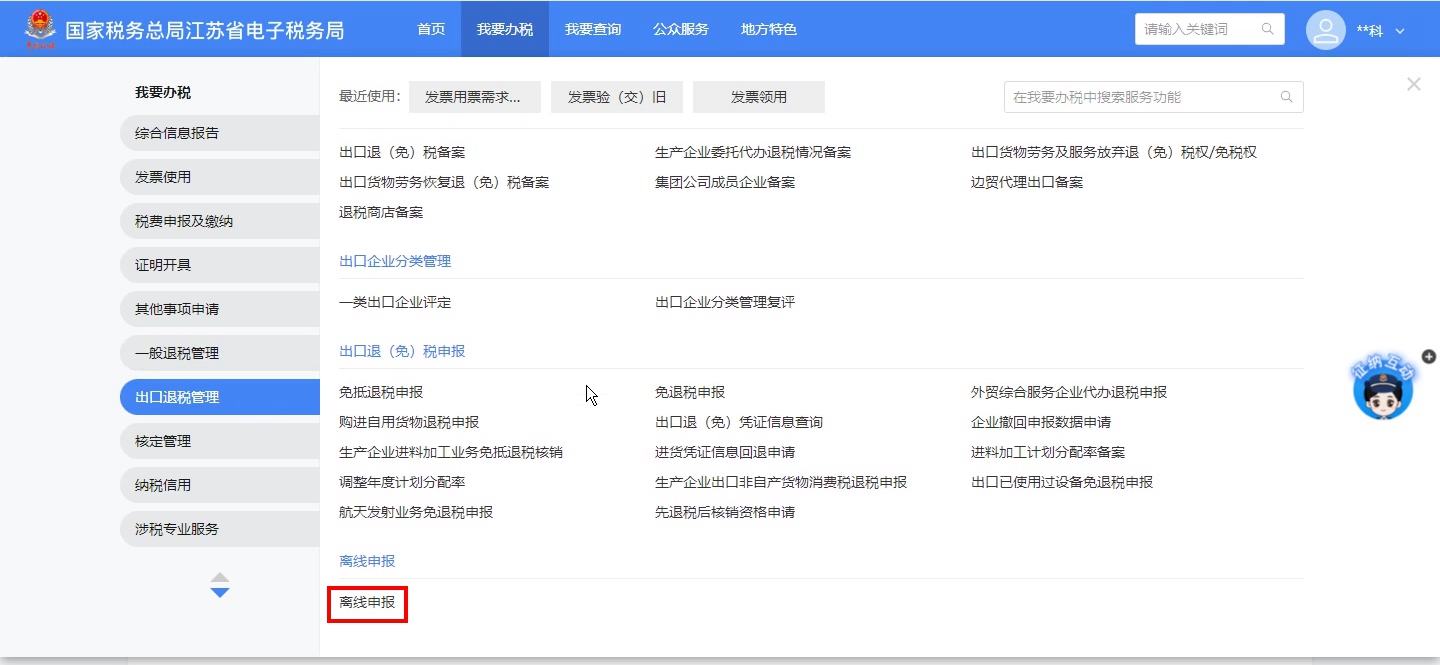Viewport: 1440px width, 665px height.
Task: Open the 免抵退税申报 link
Action: point(381,392)
